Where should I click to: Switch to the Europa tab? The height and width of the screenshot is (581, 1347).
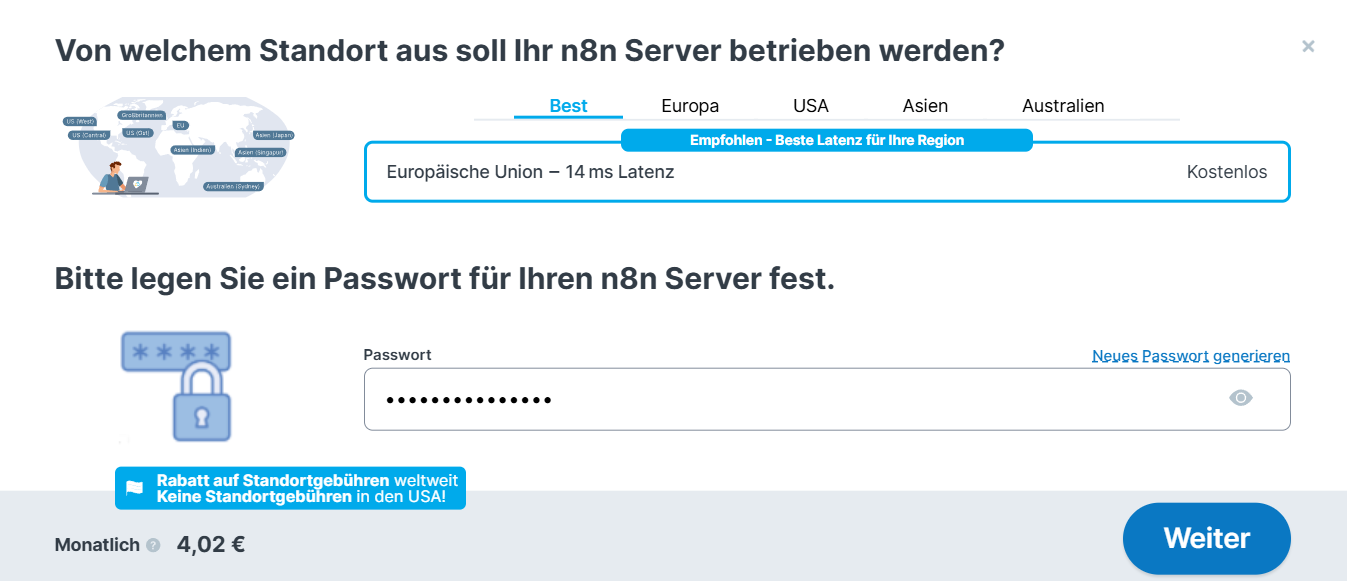(x=690, y=106)
